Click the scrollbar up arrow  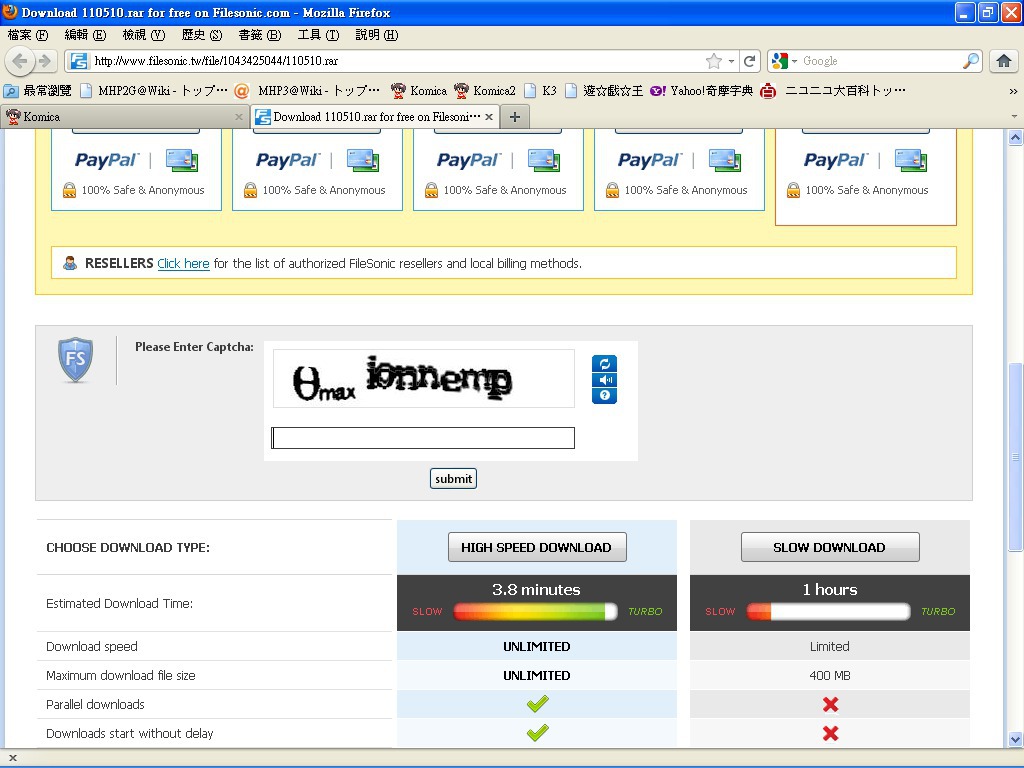(x=1015, y=138)
